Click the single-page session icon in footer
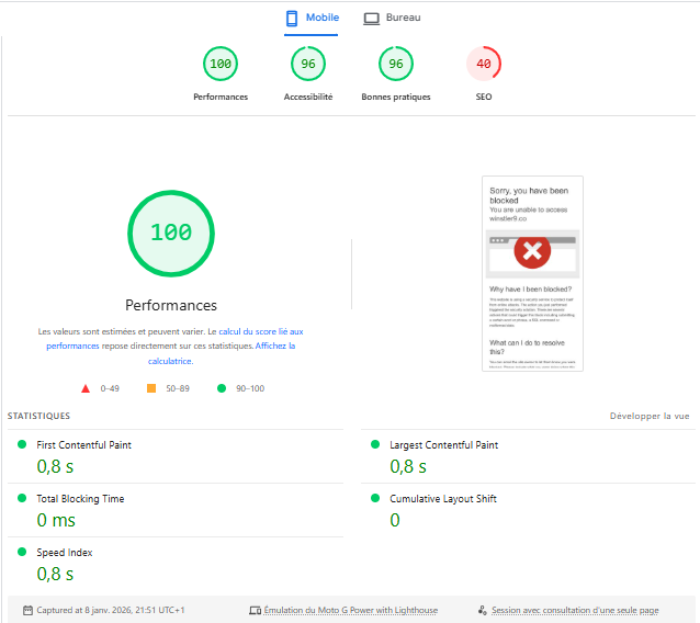The image size is (700, 623). click(482, 610)
